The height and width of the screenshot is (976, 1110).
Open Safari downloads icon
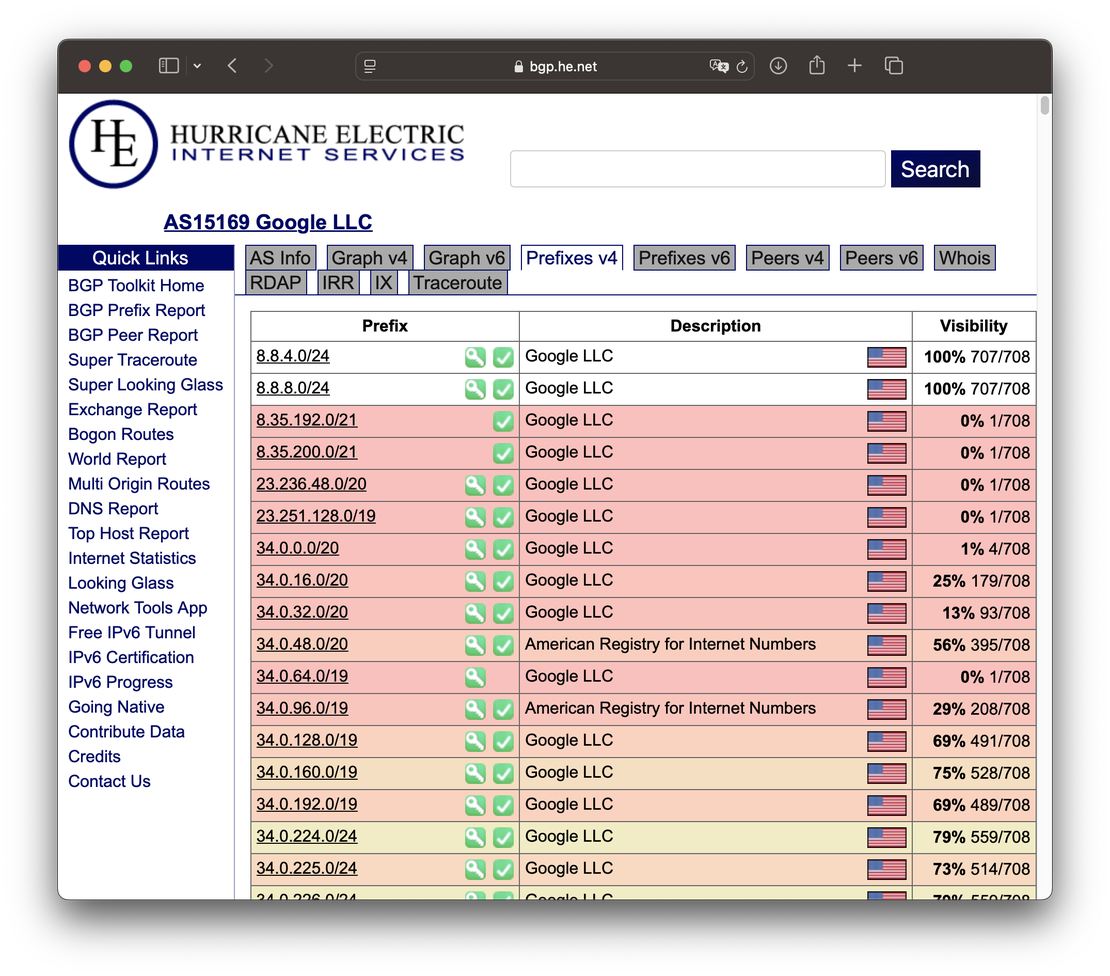(x=778, y=66)
